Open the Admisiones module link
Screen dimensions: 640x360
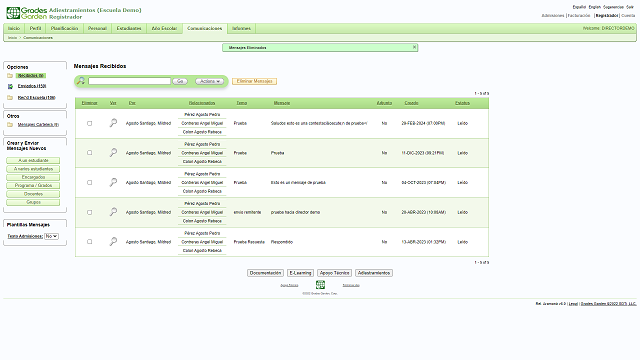tap(553, 16)
